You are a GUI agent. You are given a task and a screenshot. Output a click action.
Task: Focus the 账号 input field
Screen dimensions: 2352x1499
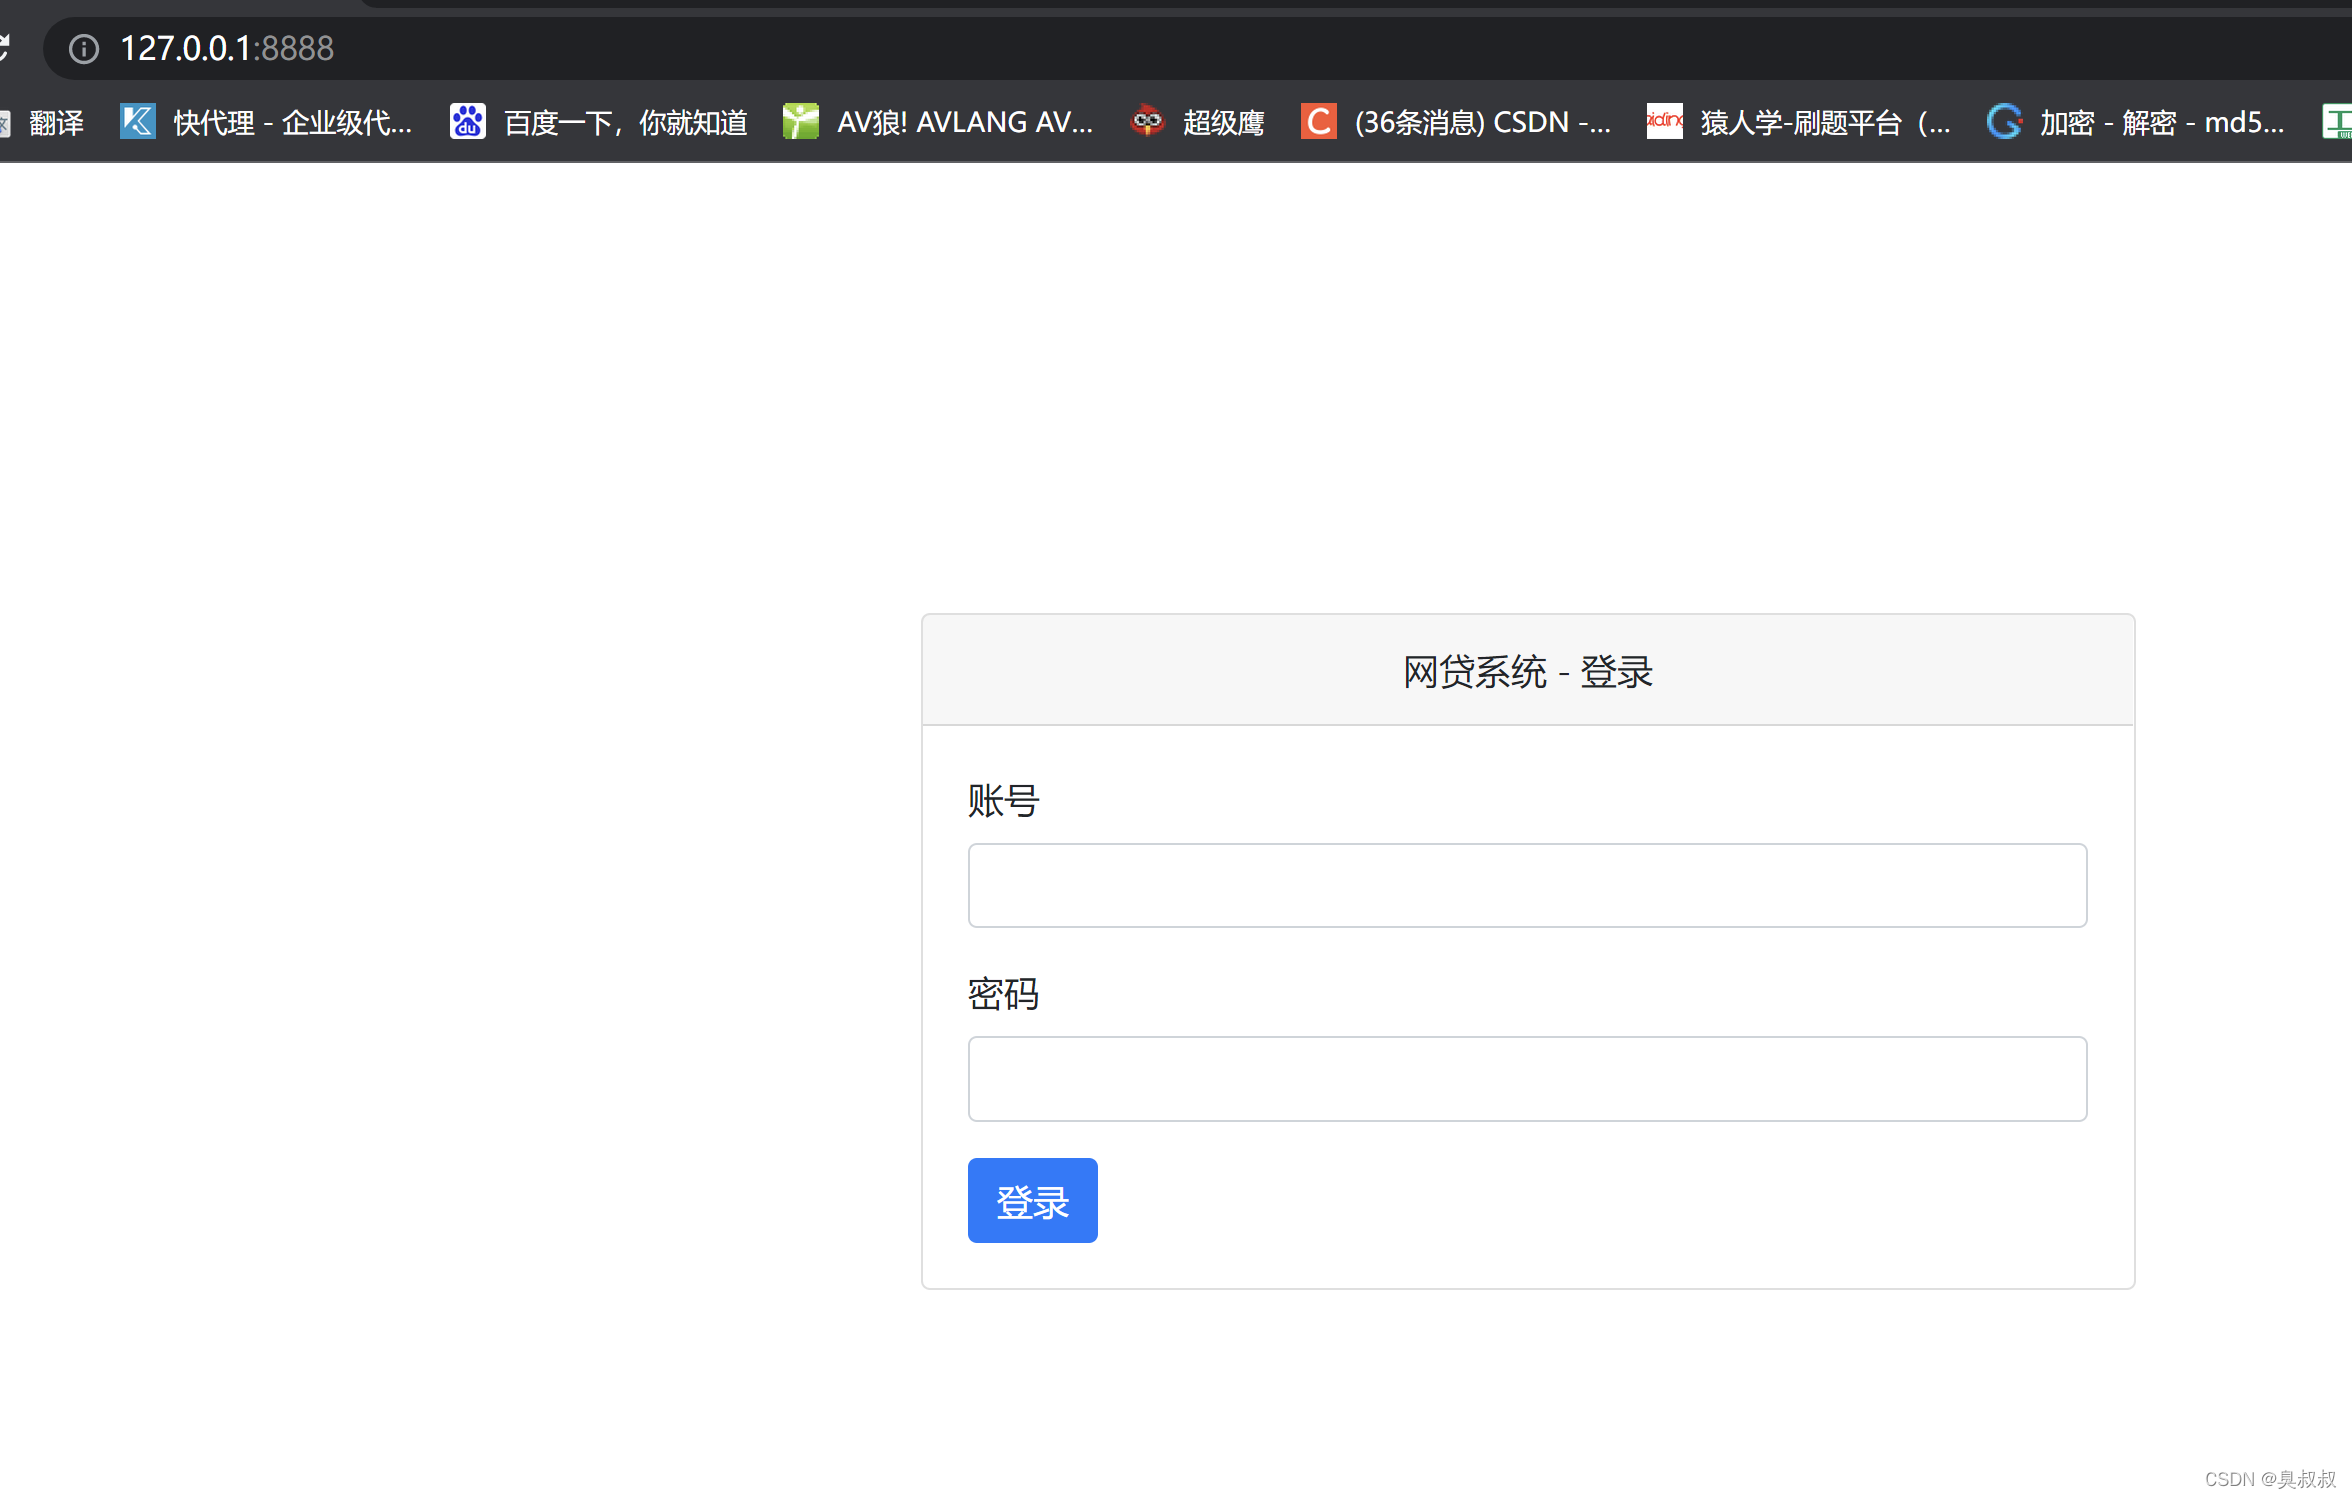[1527, 885]
